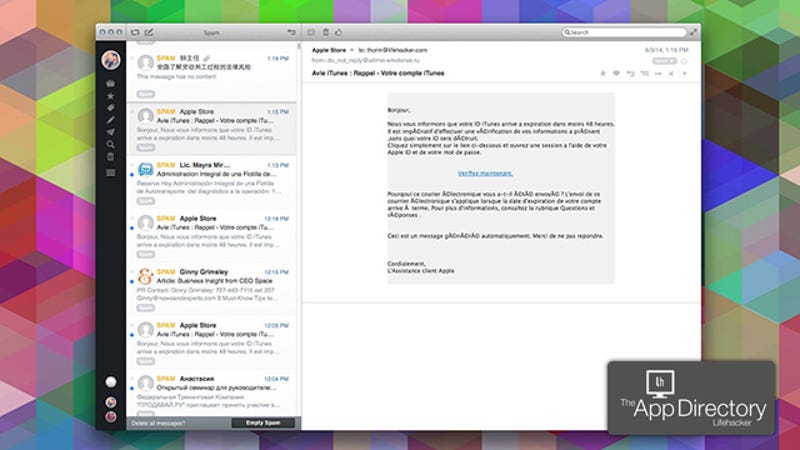
Task: Open the Trash folder in sidebar
Action: pos(110,157)
